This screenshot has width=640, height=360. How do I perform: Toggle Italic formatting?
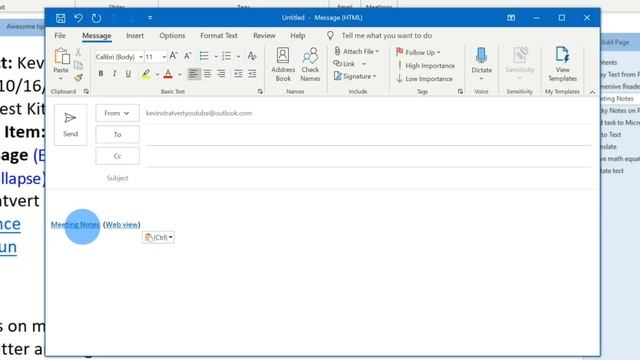(x=114, y=73)
